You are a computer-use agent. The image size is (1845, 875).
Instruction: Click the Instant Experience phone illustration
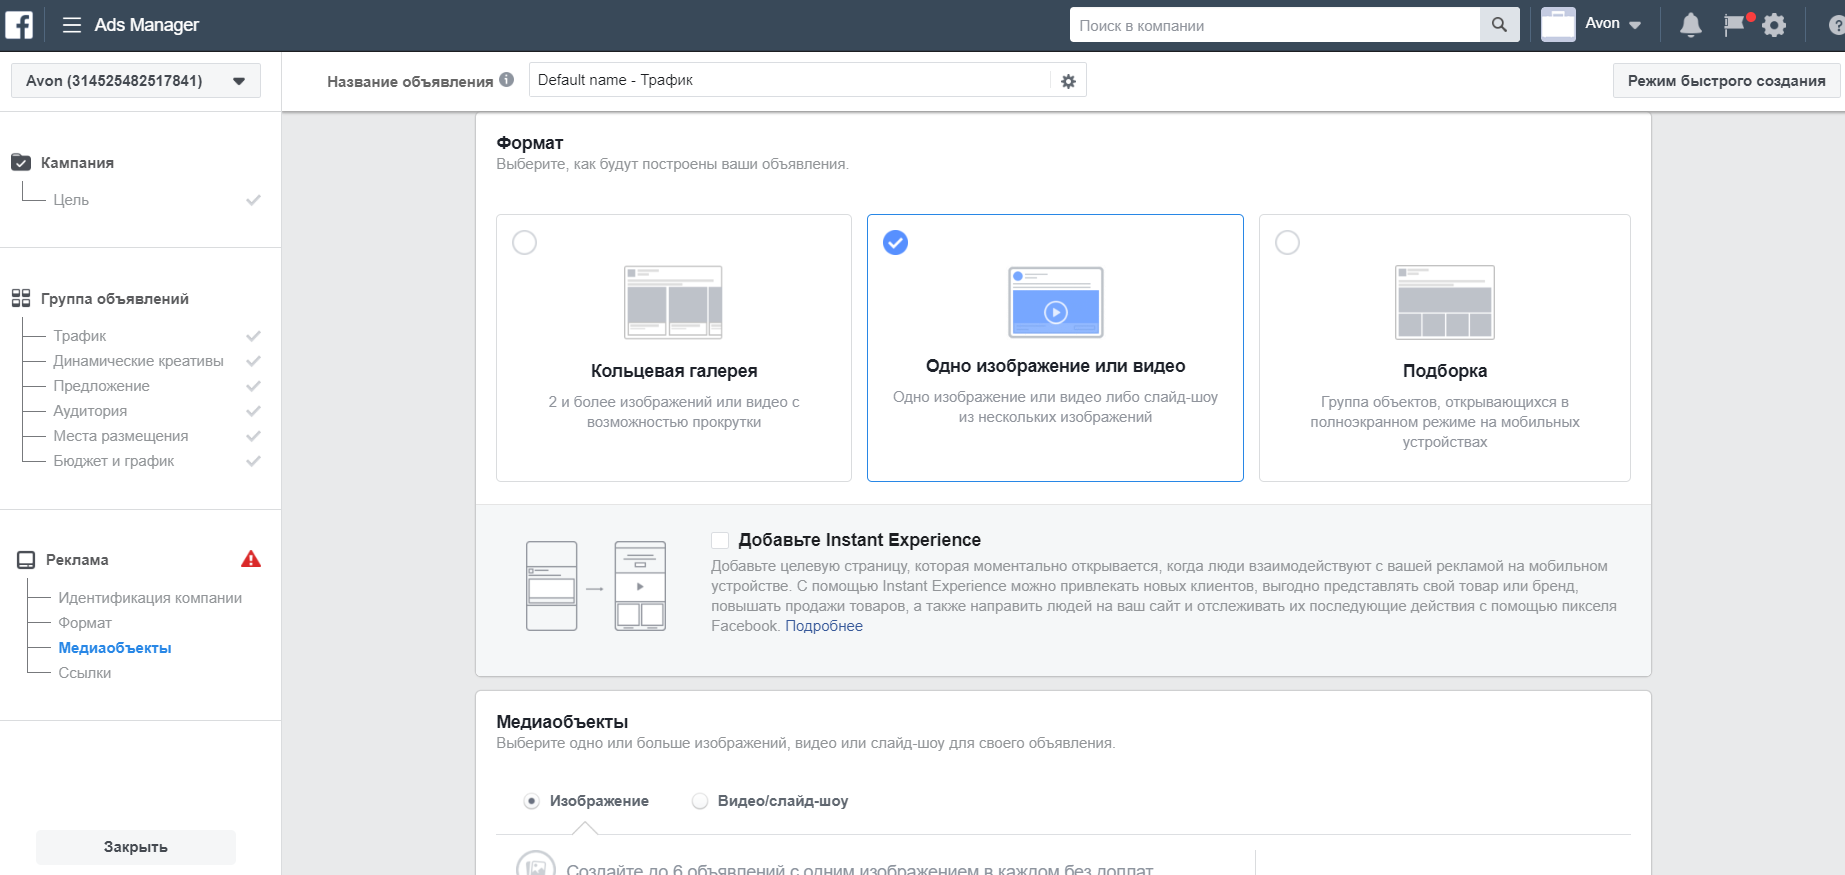(x=596, y=586)
